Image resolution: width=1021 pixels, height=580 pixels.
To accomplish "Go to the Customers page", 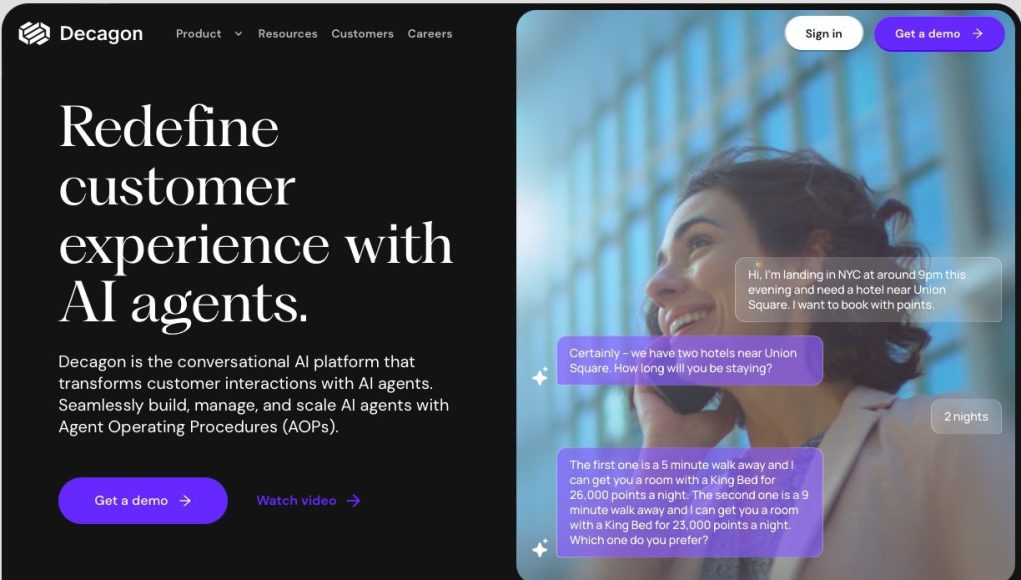I will (363, 34).
